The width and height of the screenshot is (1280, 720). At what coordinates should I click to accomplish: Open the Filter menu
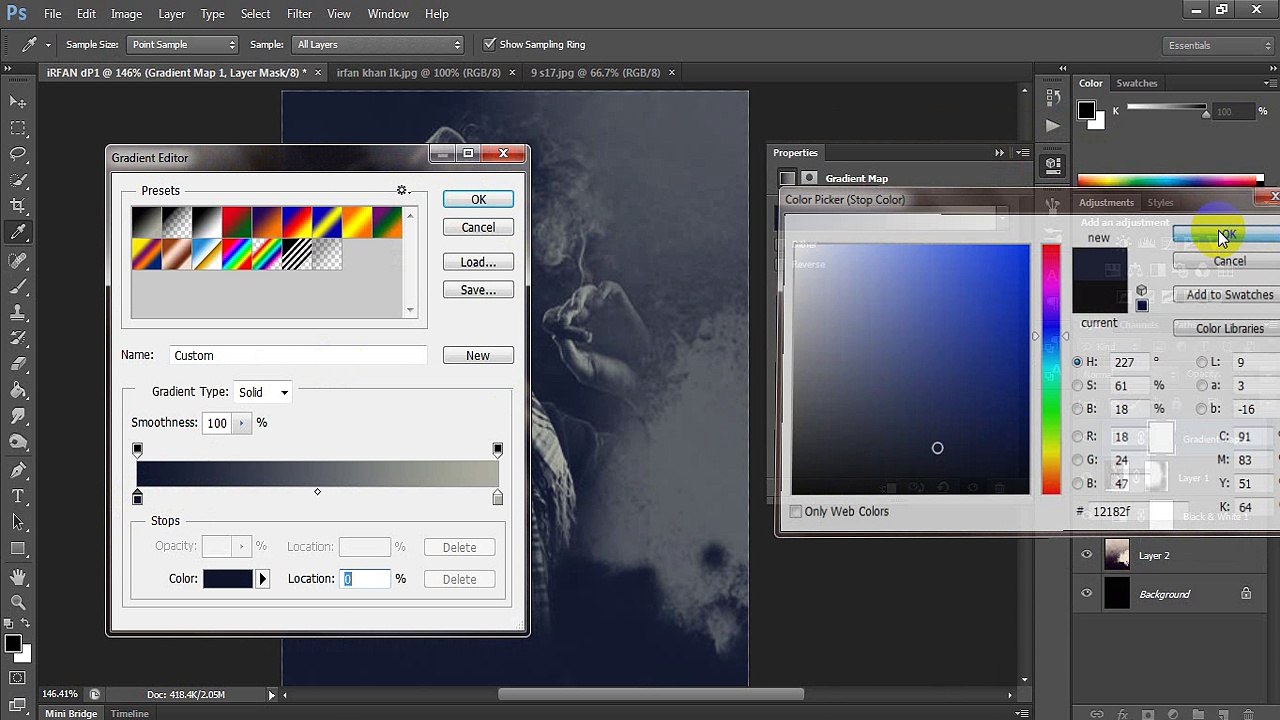[x=299, y=14]
